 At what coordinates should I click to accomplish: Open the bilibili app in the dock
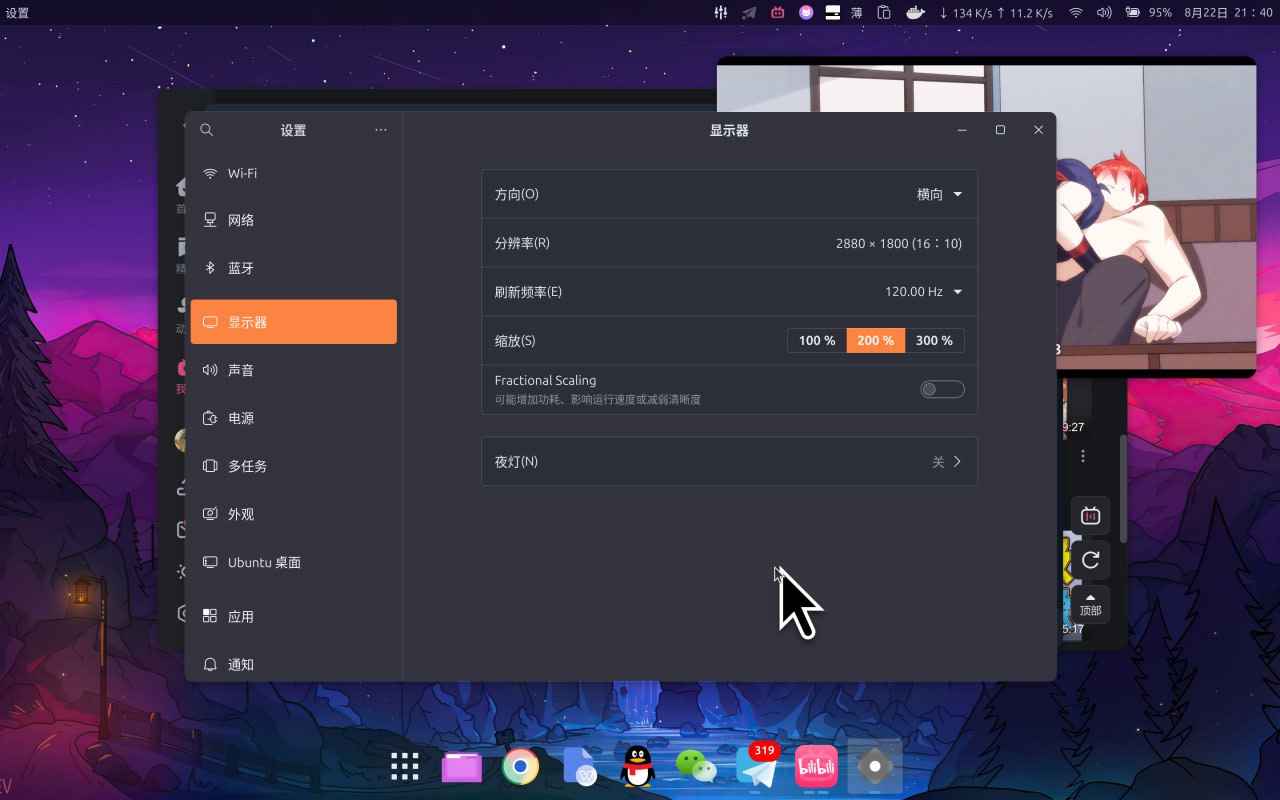tap(816, 767)
